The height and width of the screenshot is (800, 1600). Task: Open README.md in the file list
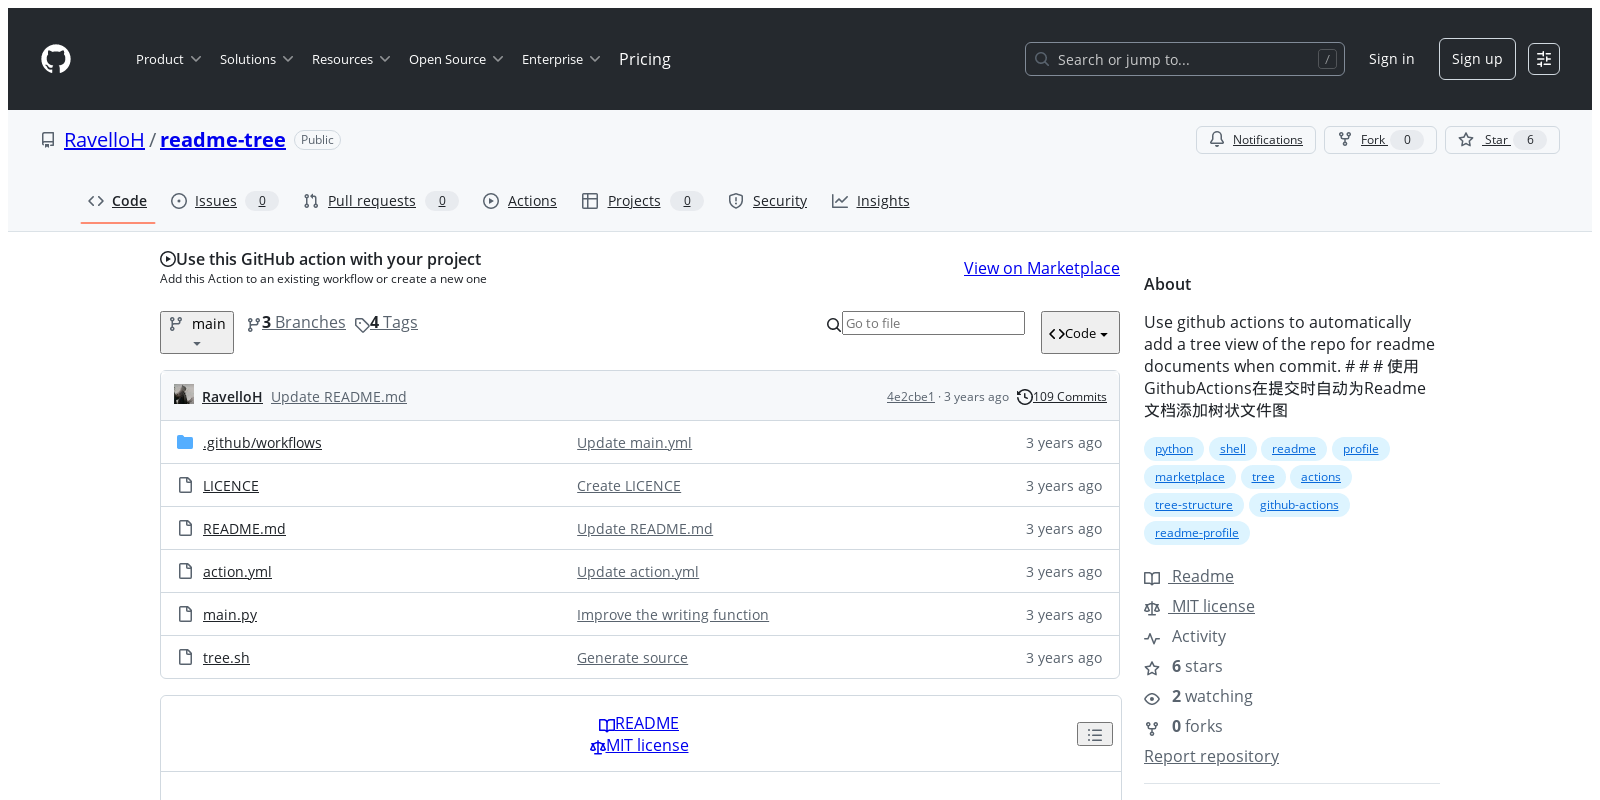244,529
